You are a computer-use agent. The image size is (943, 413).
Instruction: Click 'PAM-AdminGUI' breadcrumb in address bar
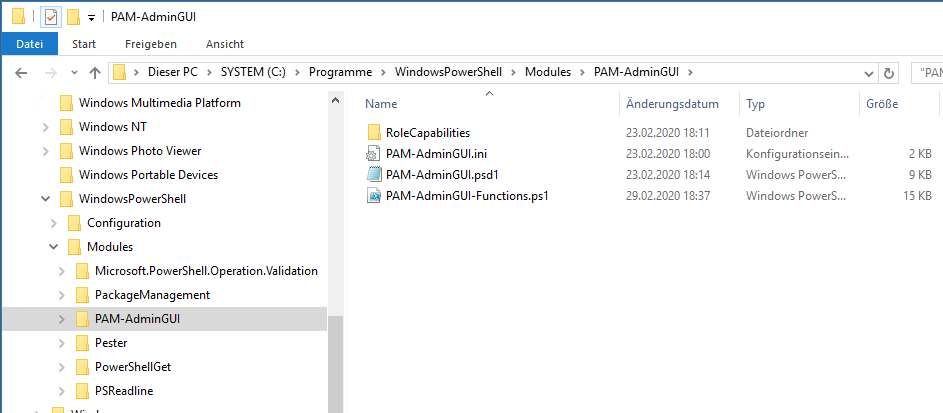(x=636, y=73)
